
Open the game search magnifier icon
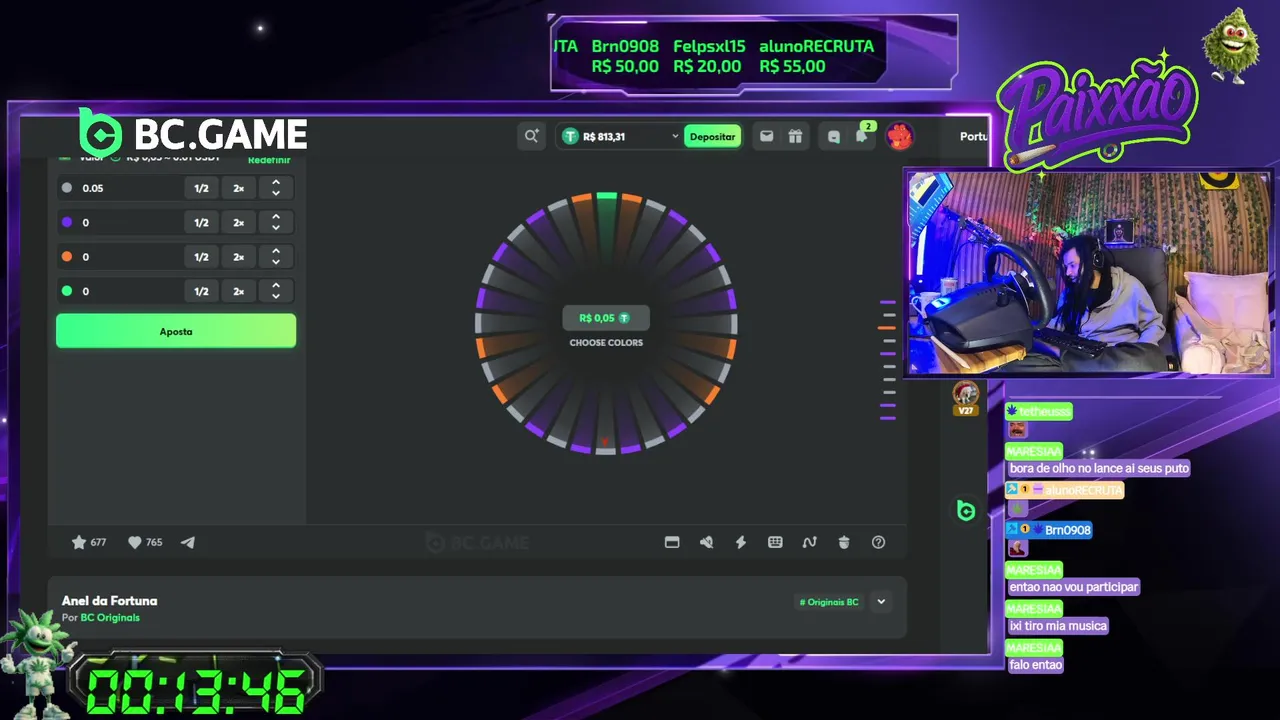tap(531, 136)
